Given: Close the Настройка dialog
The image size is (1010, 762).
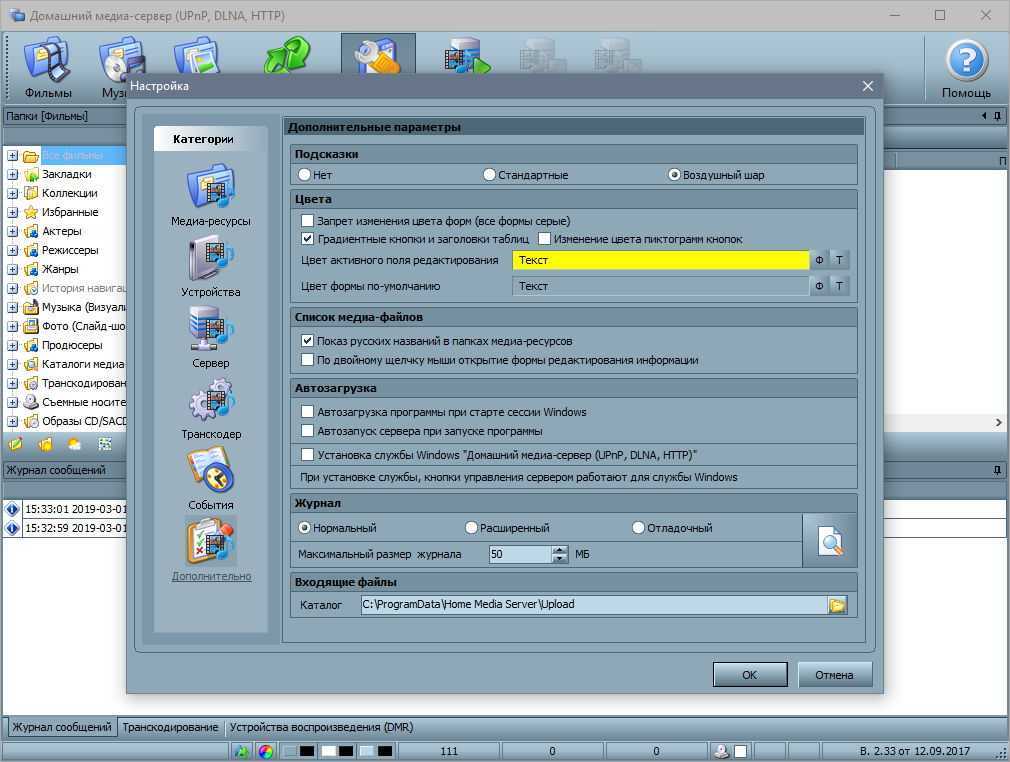Looking at the screenshot, I should pyautogui.click(x=868, y=86).
